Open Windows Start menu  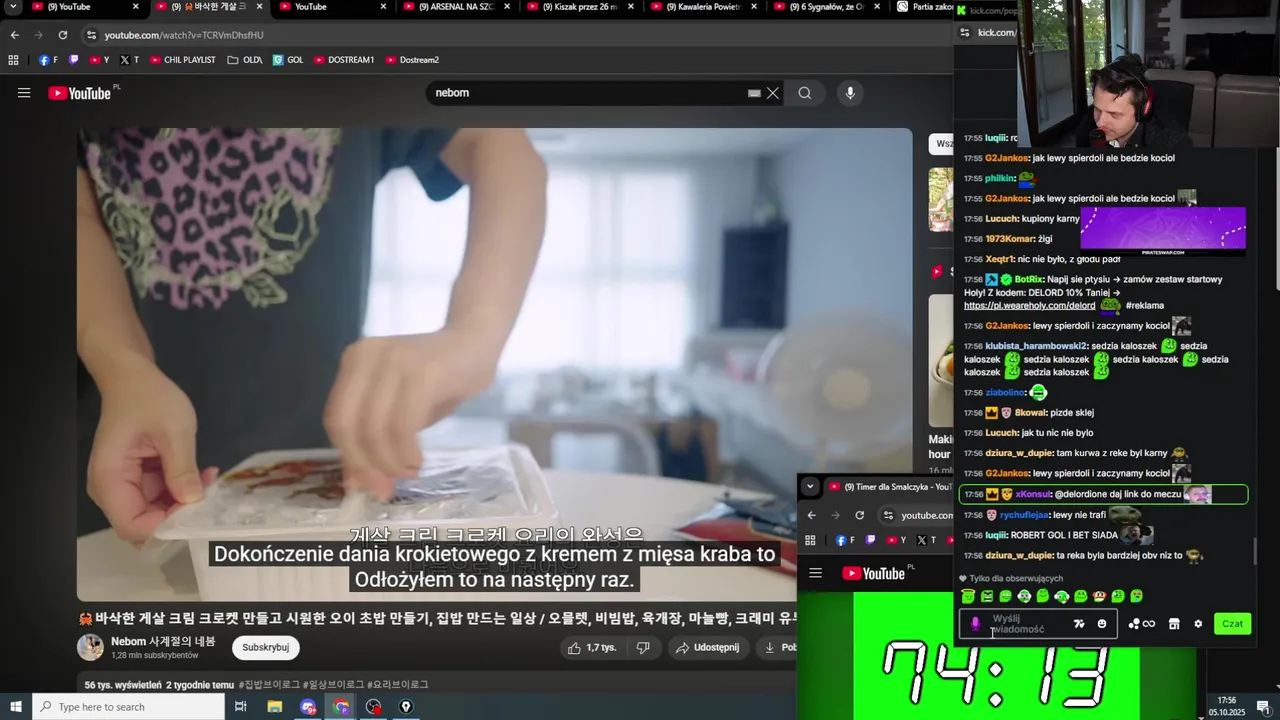pos(15,707)
